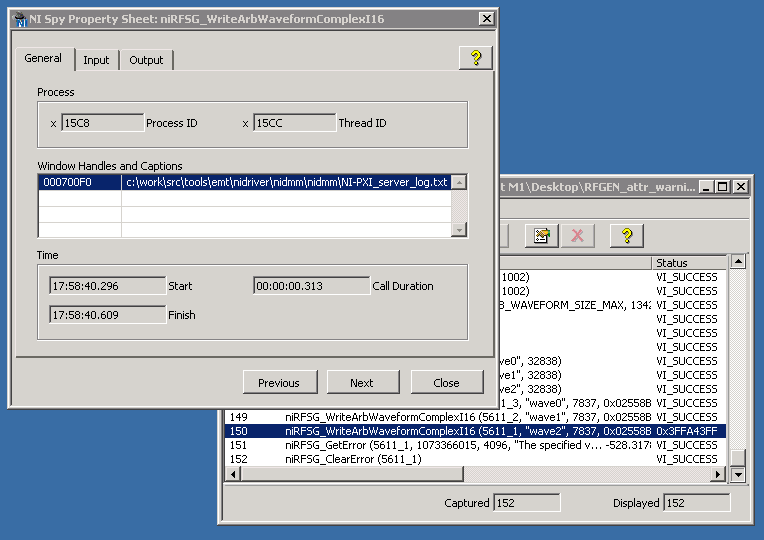Click the help question mark icon in NI Spy toolbar
Screen dimensions: 764x540
(627, 236)
